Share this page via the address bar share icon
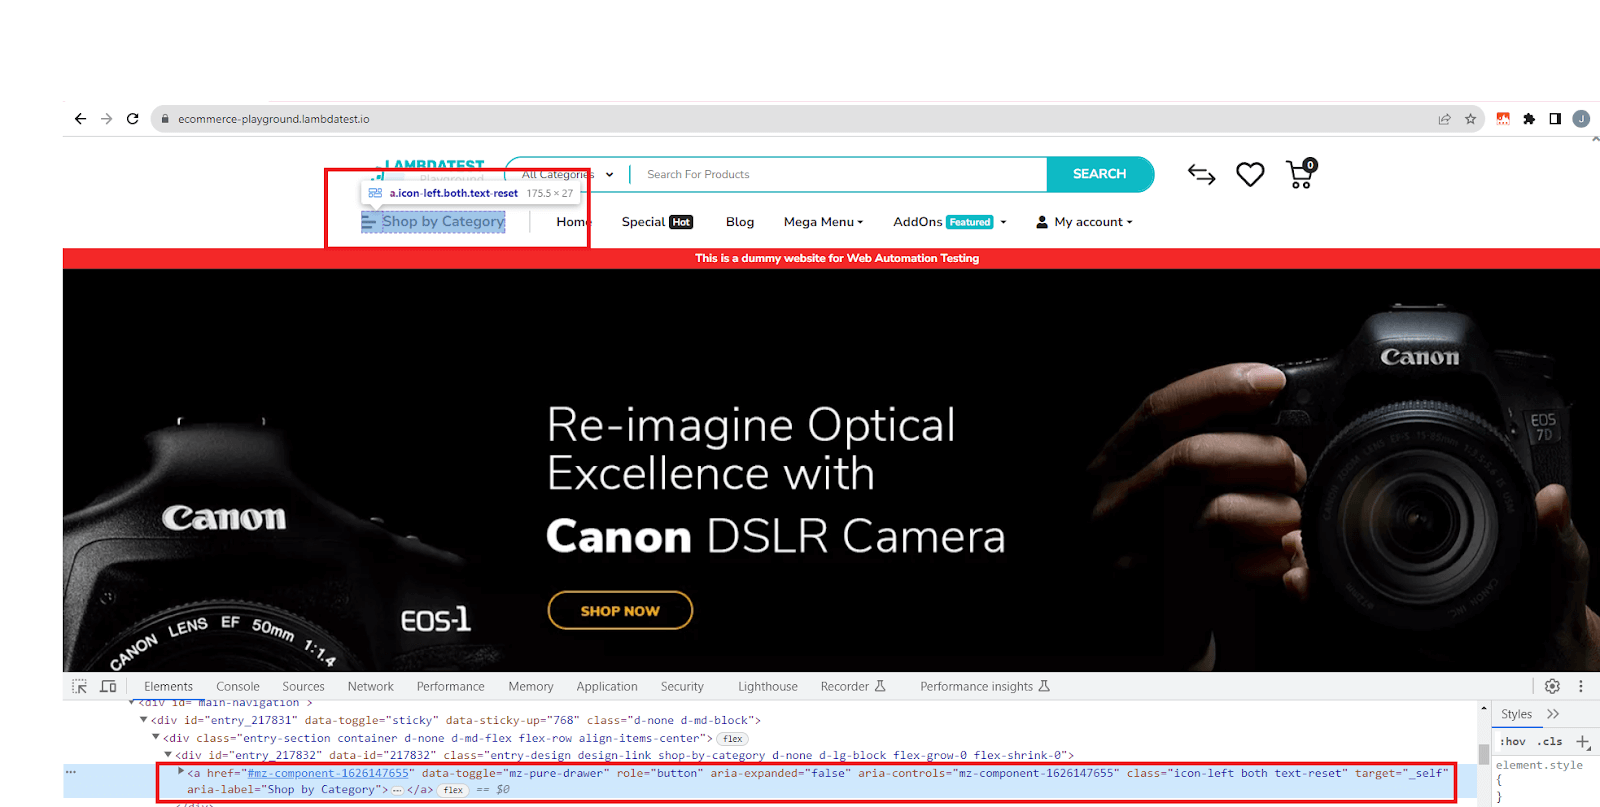 click(x=1444, y=119)
